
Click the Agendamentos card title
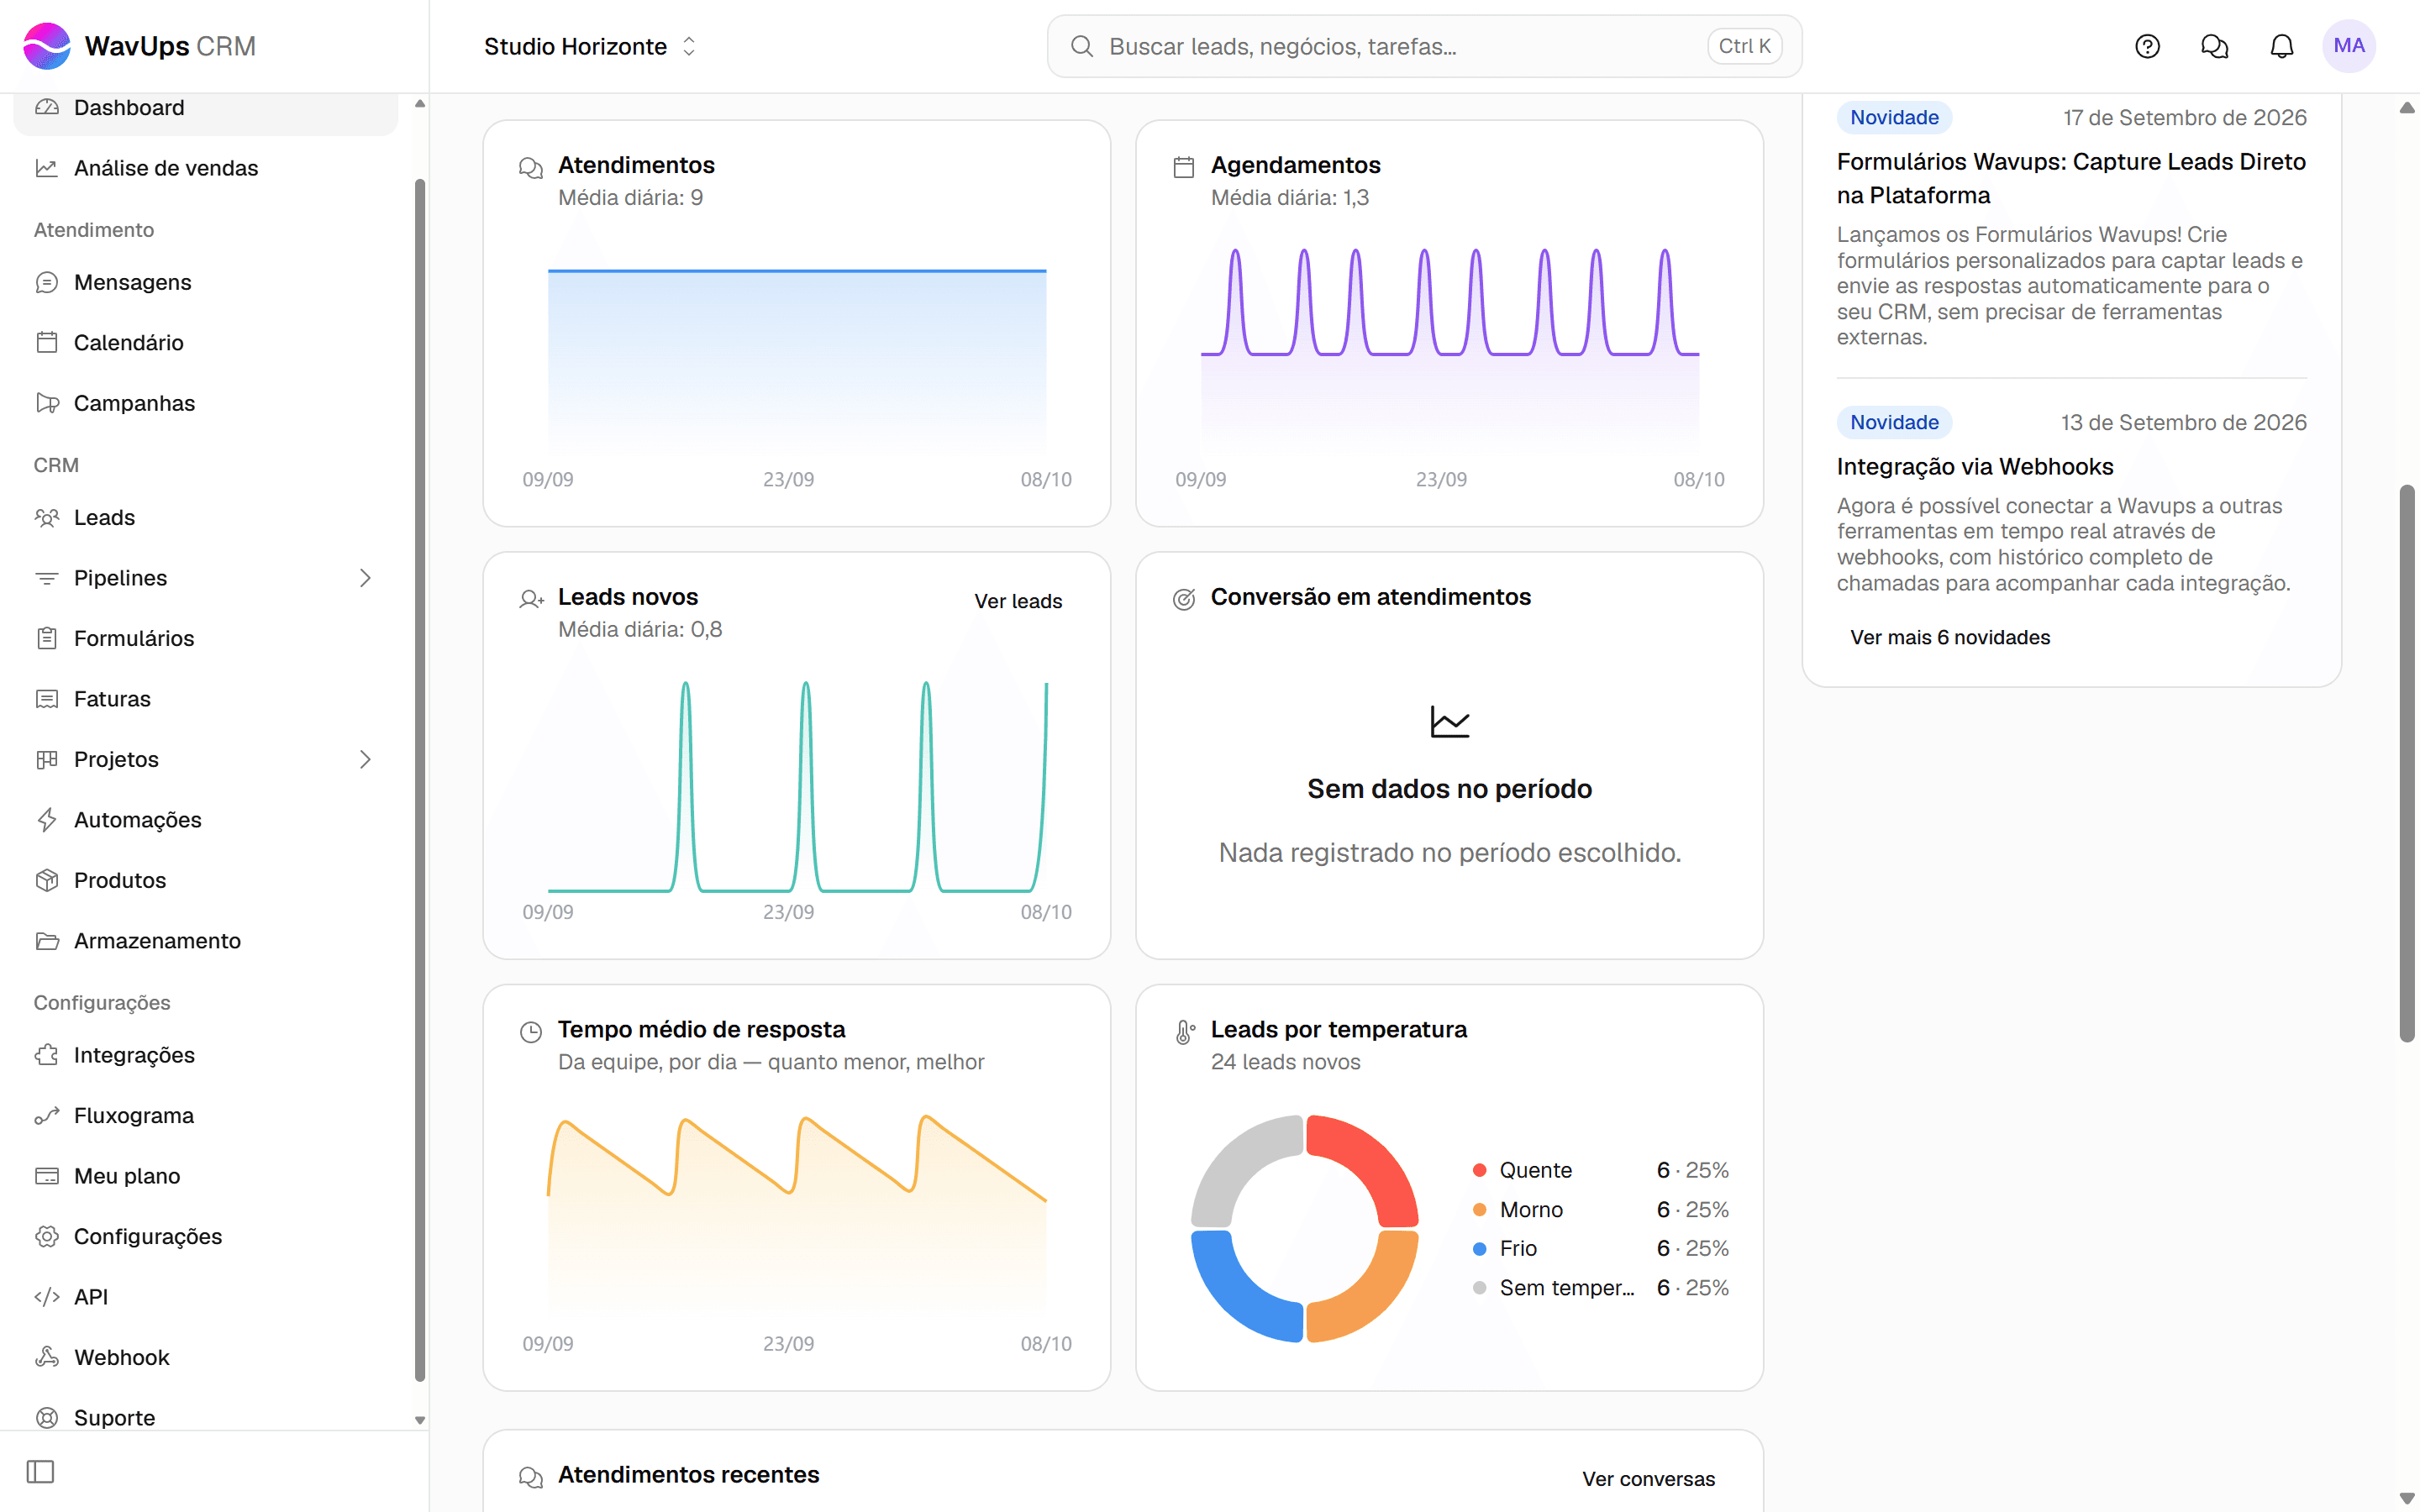pos(1295,165)
